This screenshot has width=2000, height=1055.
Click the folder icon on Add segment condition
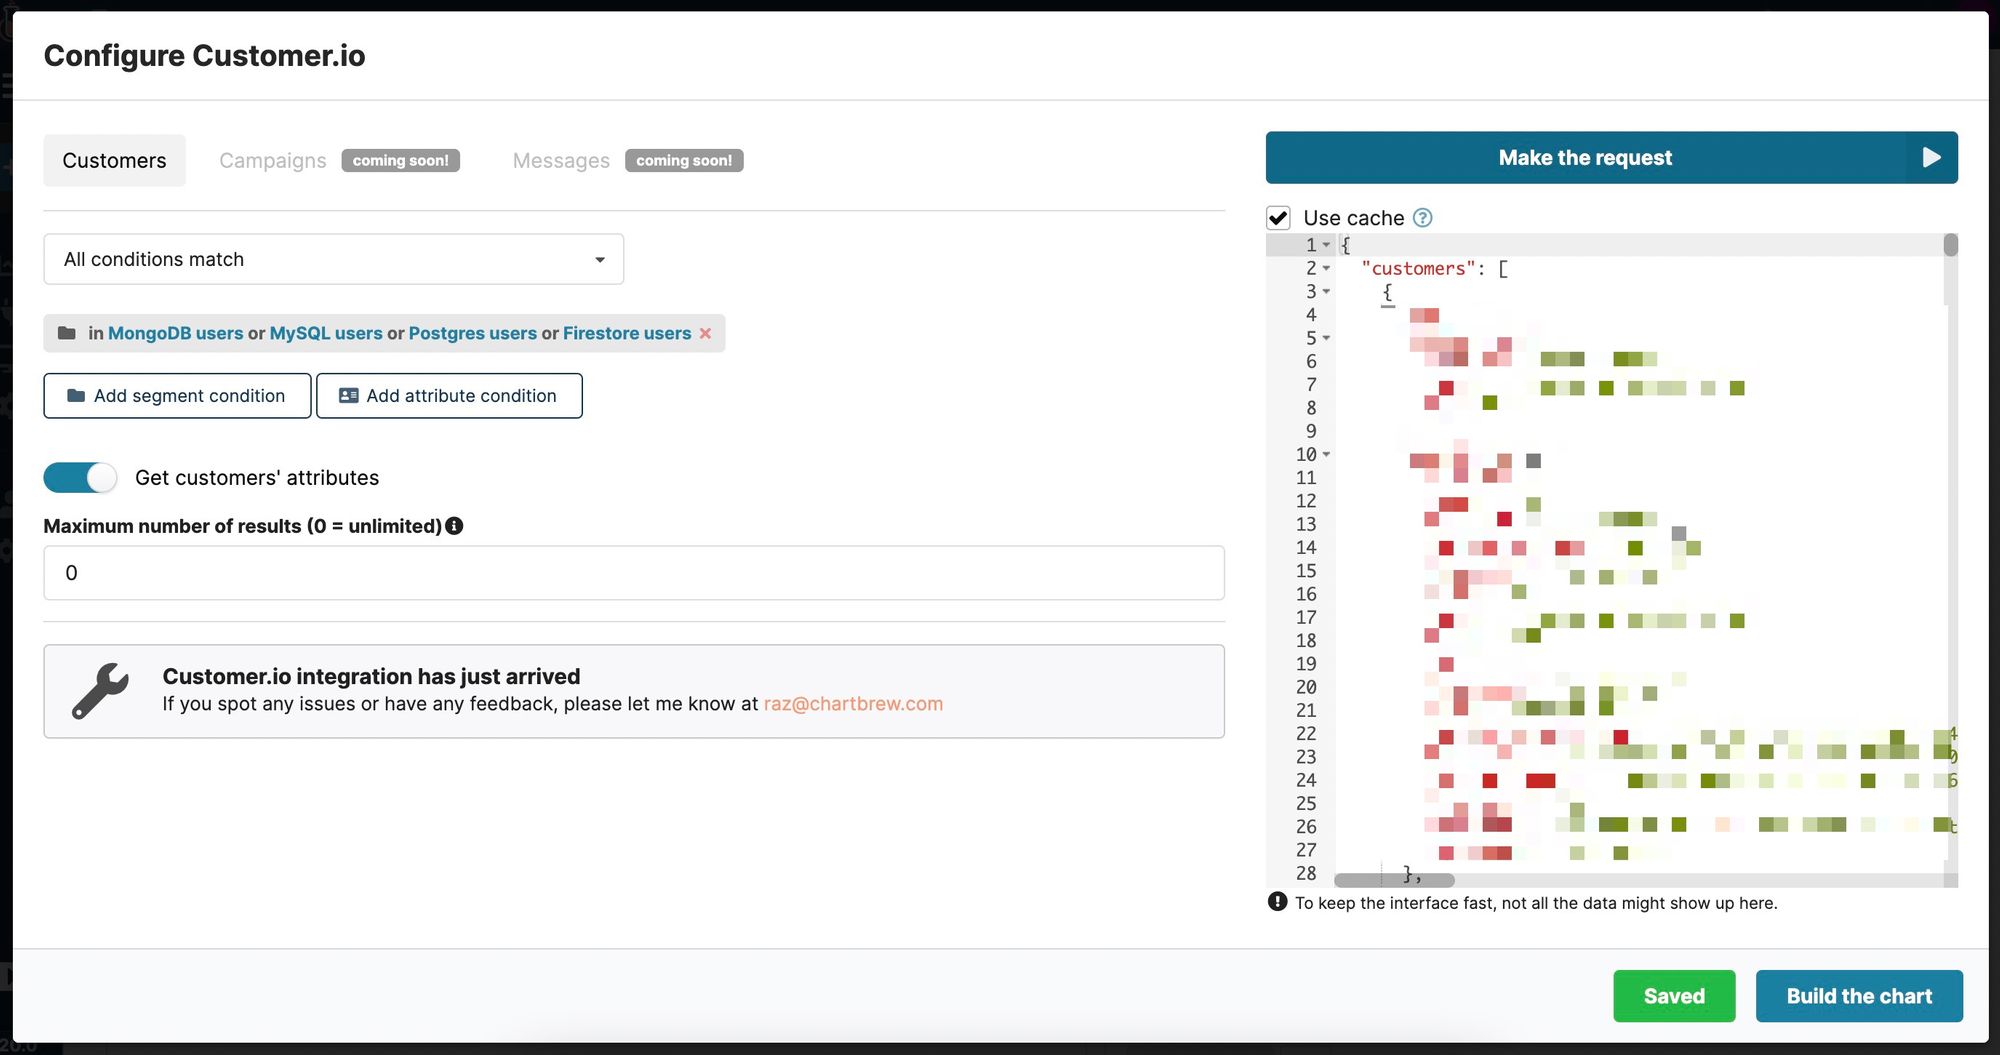tap(76, 395)
